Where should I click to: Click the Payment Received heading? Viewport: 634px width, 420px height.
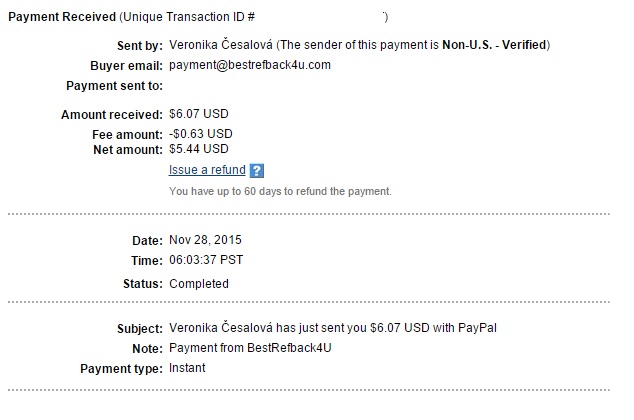(x=62, y=17)
